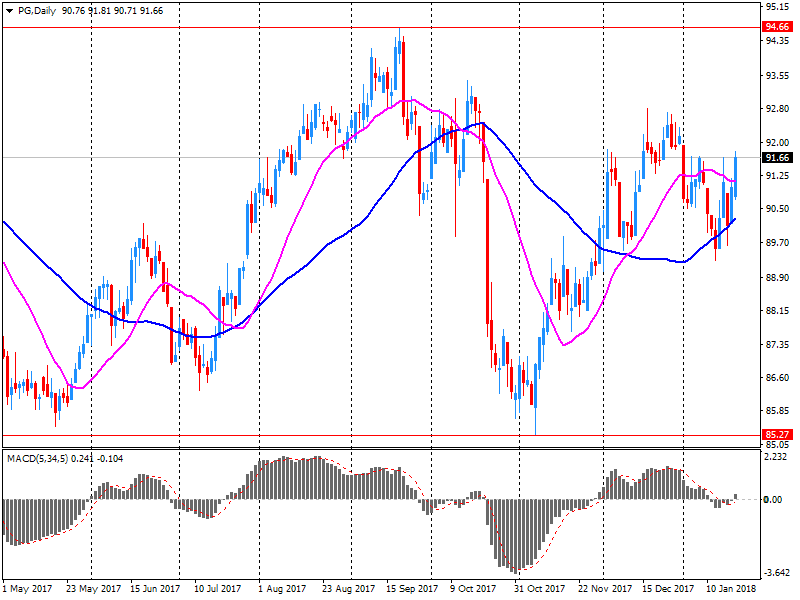
Task: Click the 1 May 2017 date label
Action: [27, 590]
